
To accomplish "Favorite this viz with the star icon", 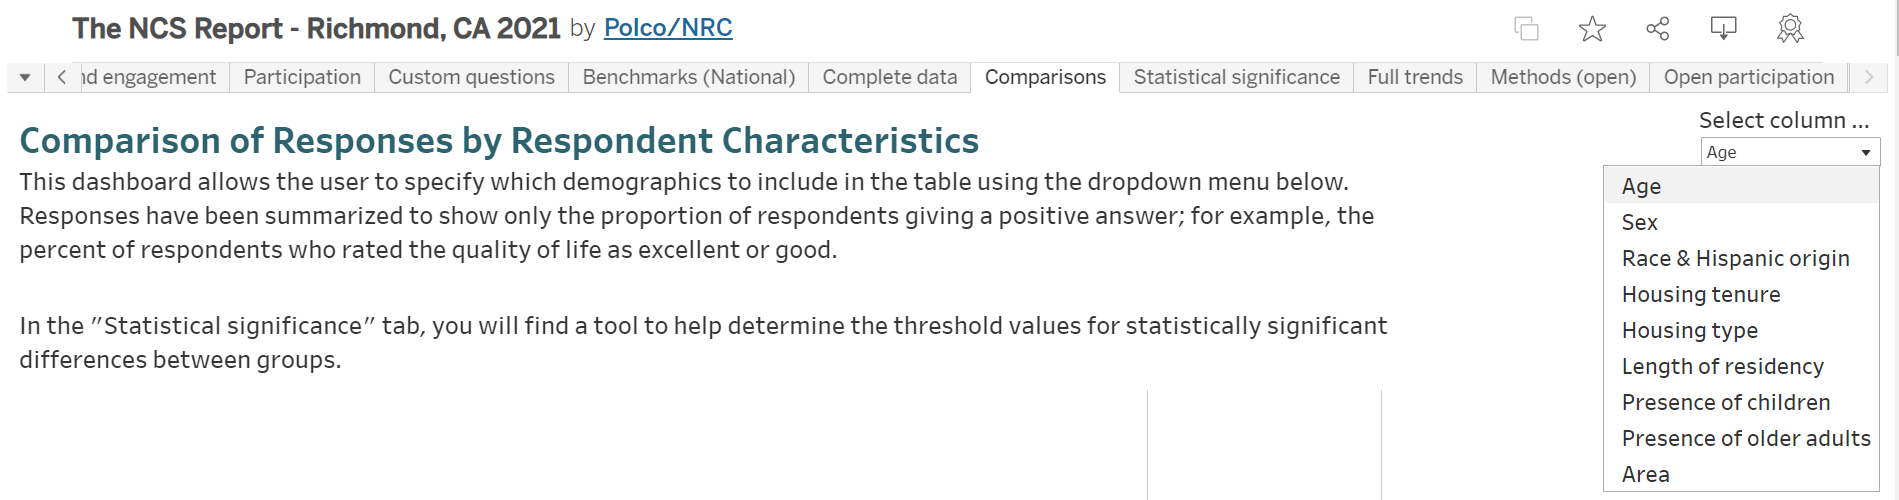I will (x=1592, y=29).
